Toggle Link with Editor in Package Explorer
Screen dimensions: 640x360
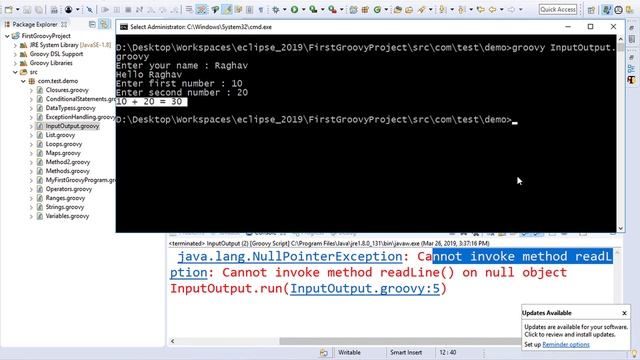[x=104, y=24]
